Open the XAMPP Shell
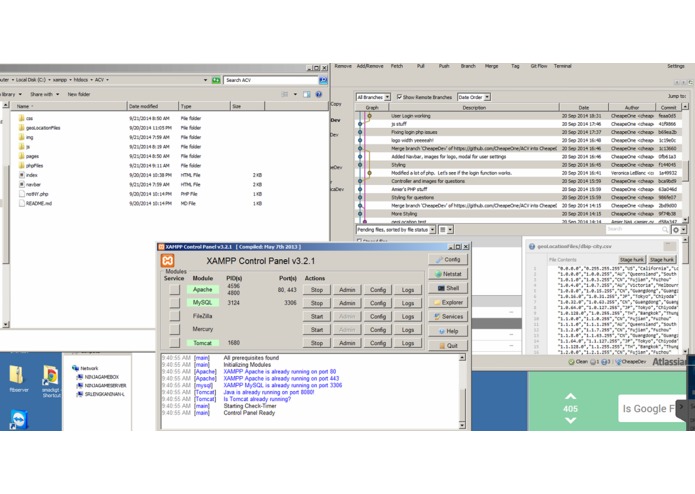695x494 pixels. coord(448,288)
